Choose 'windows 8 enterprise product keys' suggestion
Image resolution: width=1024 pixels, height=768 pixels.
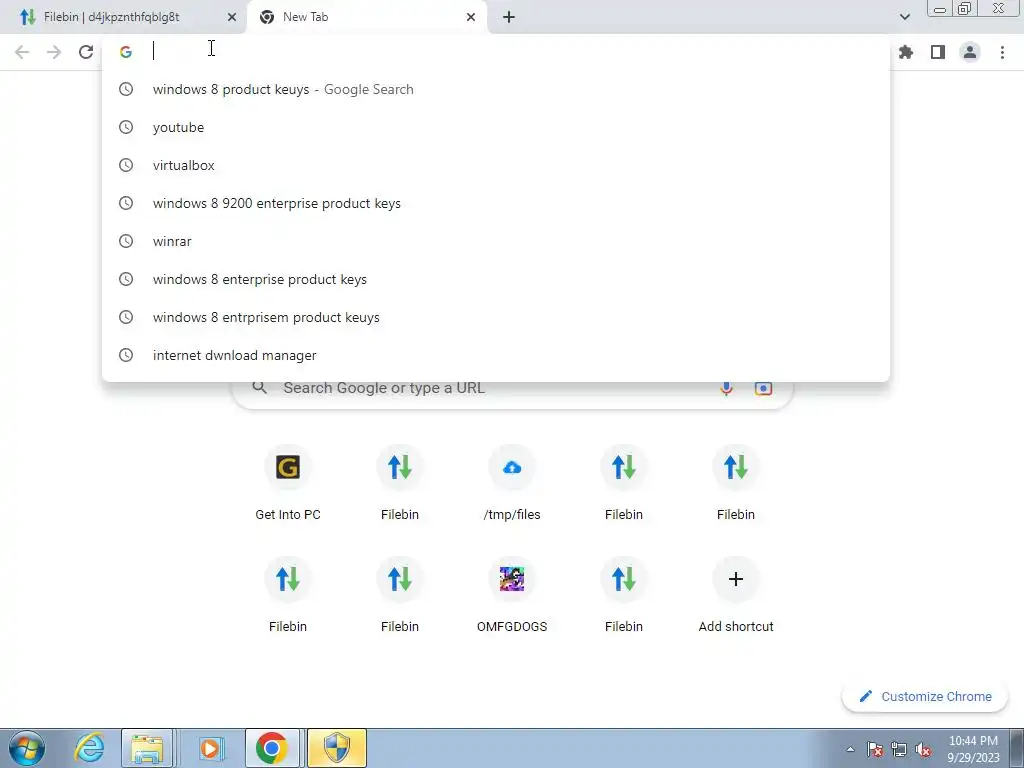click(x=496, y=279)
